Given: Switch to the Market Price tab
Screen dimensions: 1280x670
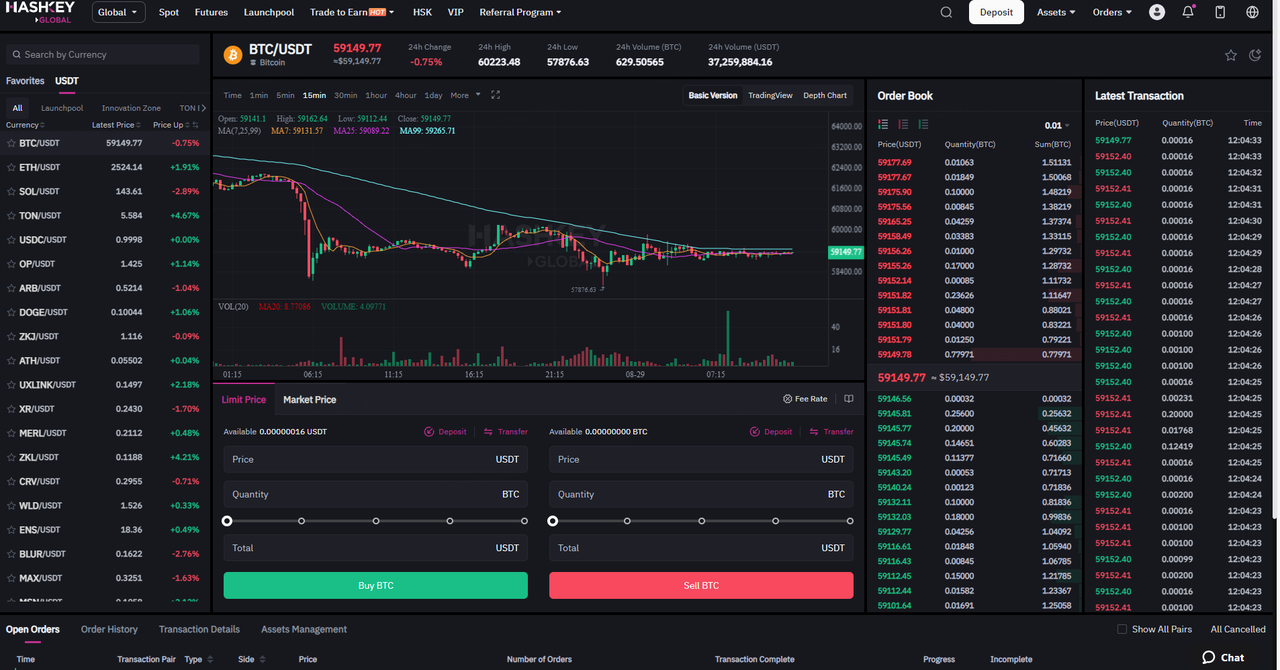Looking at the screenshot, I should [309, 399].
